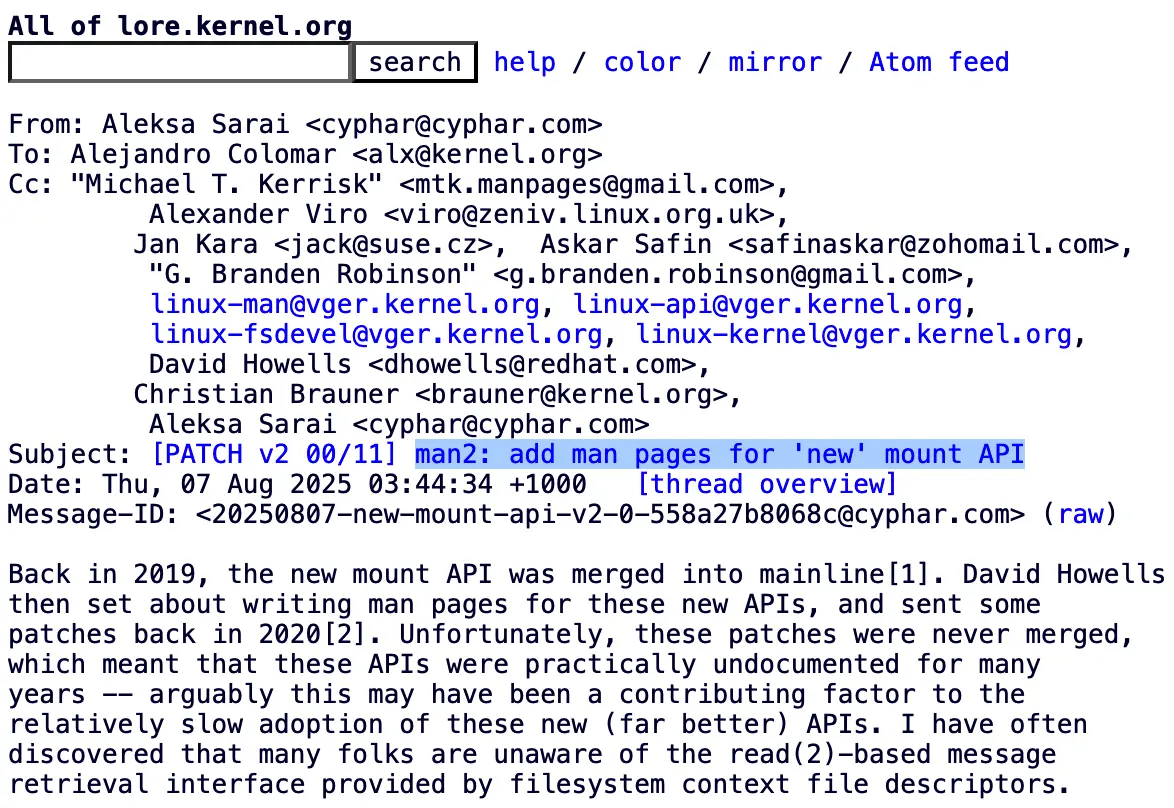Screen dimensions: 1174x808
Task: Open the mirror link
Action: 775,62
